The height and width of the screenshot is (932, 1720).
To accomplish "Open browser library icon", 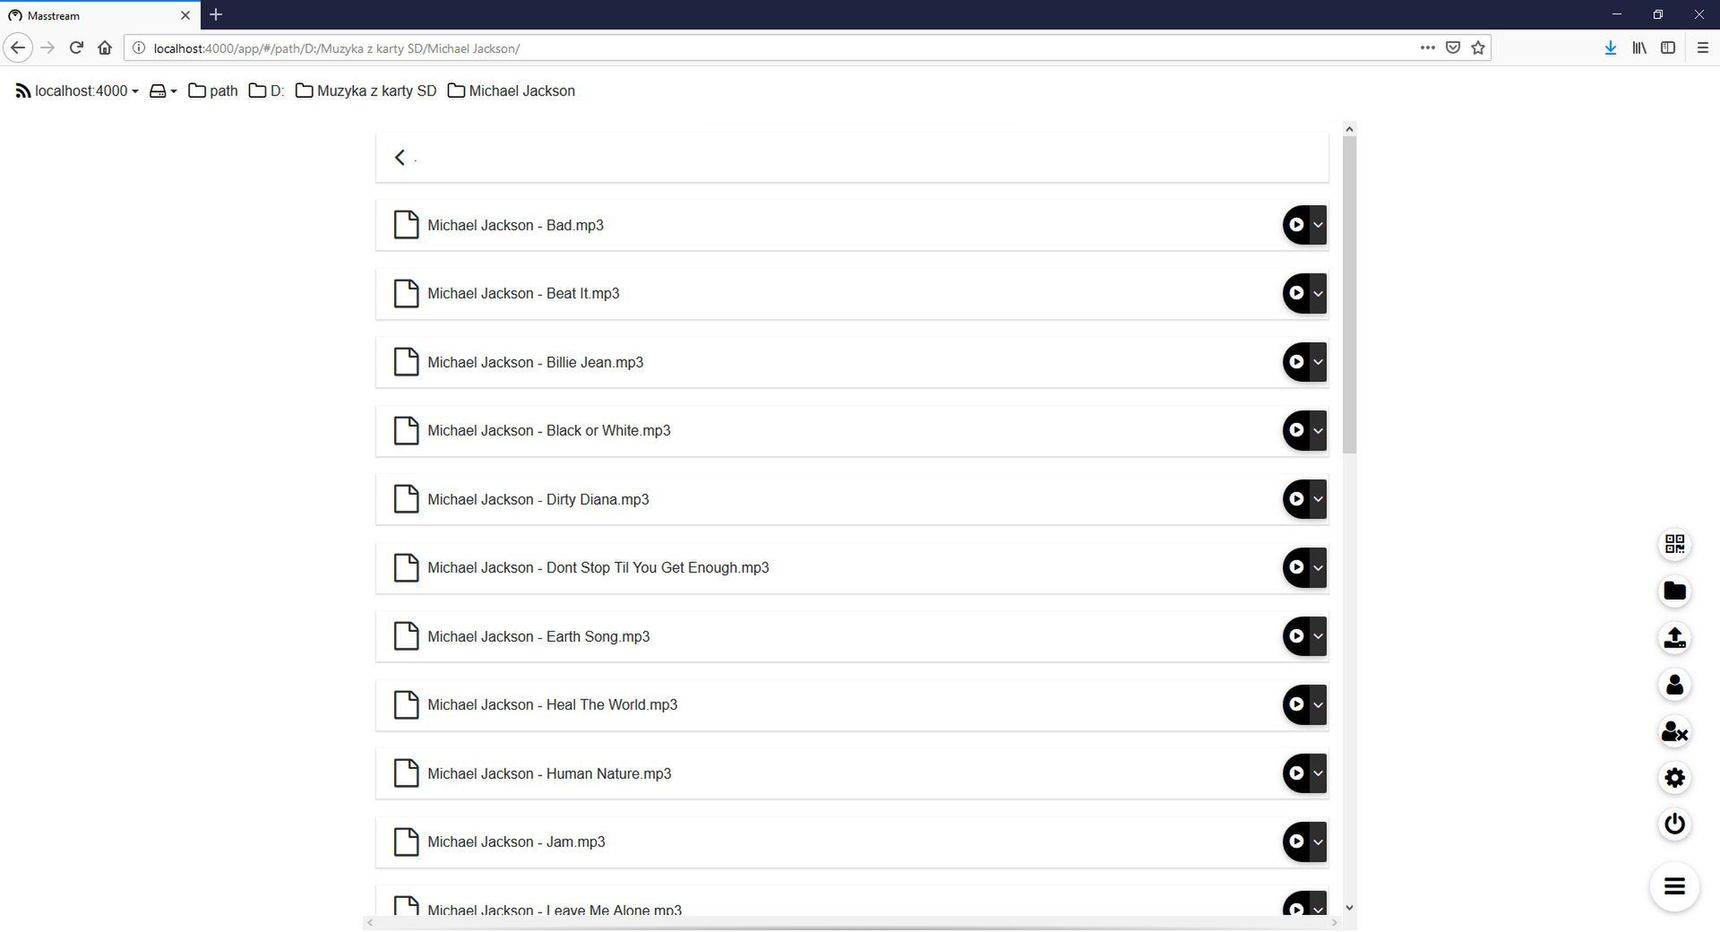I will coord(1639,47).
